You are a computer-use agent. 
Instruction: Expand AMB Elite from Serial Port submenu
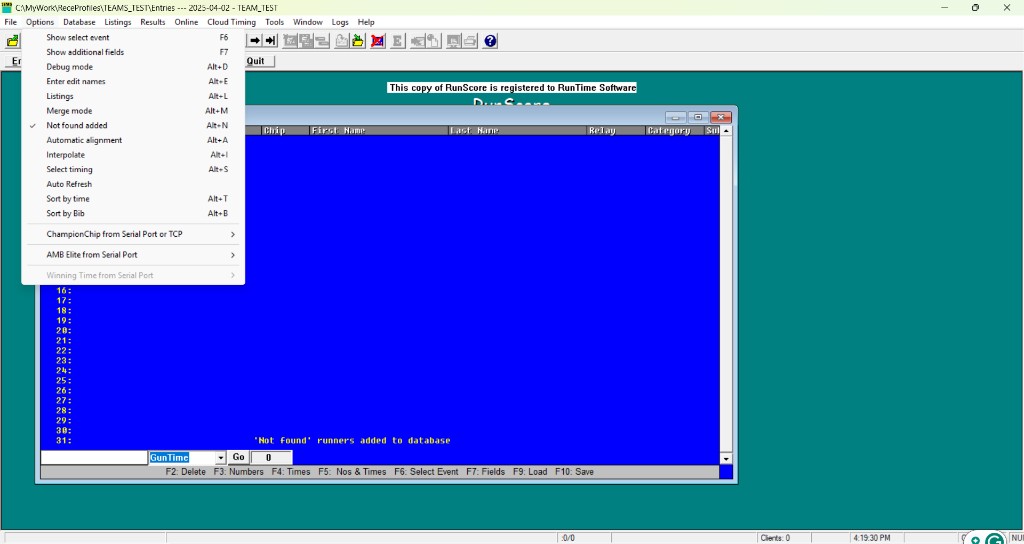pyautogui.click(x=133, y=255)
